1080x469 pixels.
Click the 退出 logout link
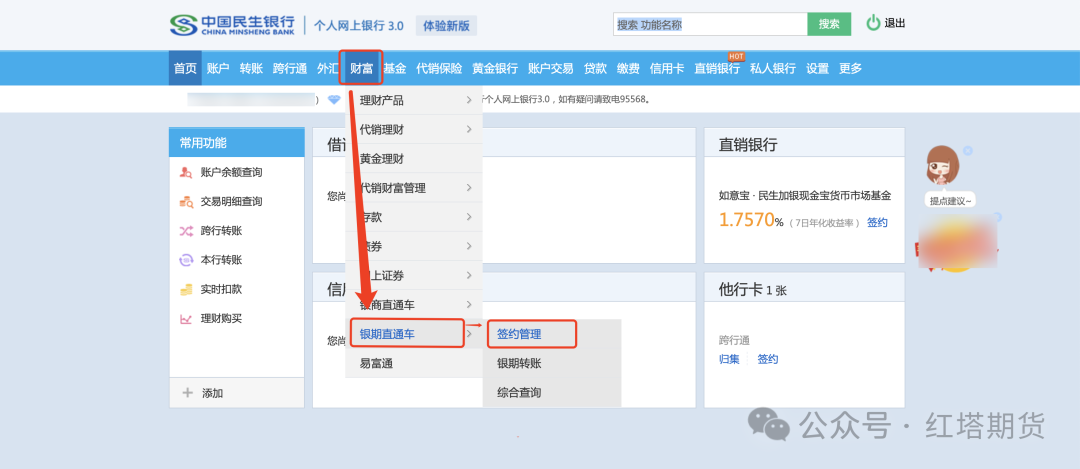[895, 23]
